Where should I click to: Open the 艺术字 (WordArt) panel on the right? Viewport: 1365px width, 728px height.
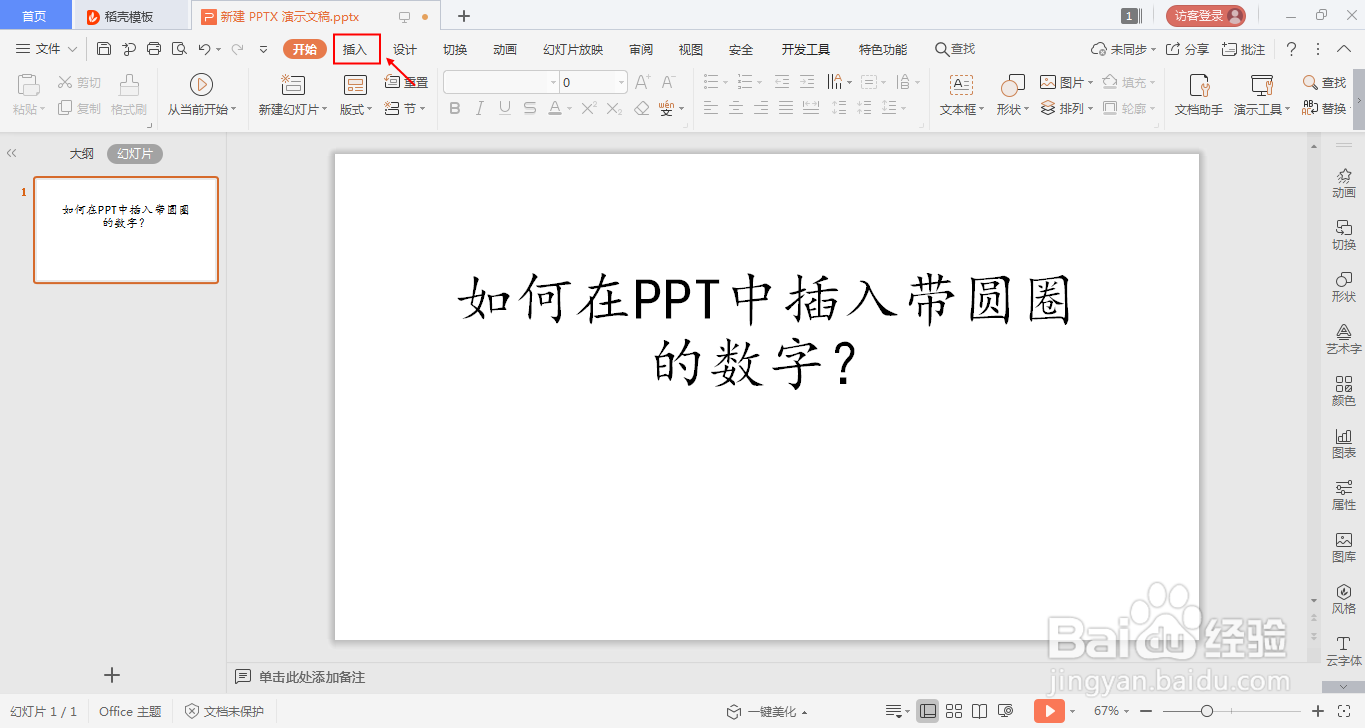point(1343,338)
